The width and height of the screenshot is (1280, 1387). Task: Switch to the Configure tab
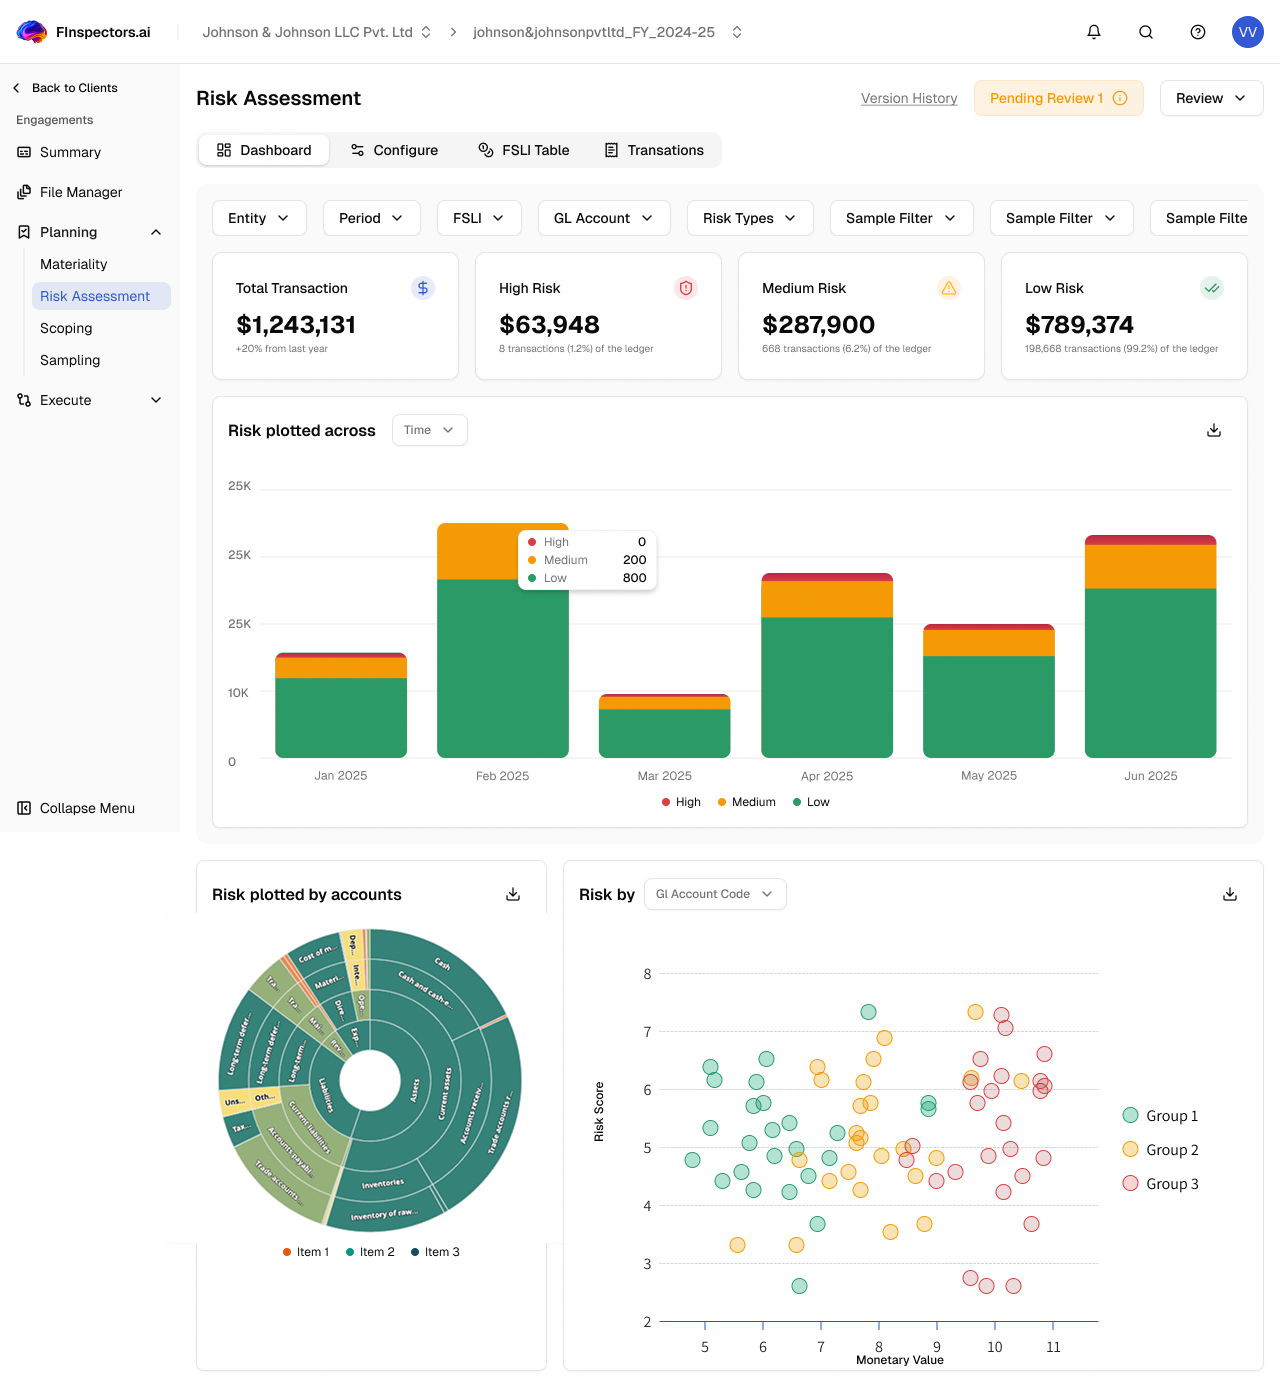(x=394, y=150)
